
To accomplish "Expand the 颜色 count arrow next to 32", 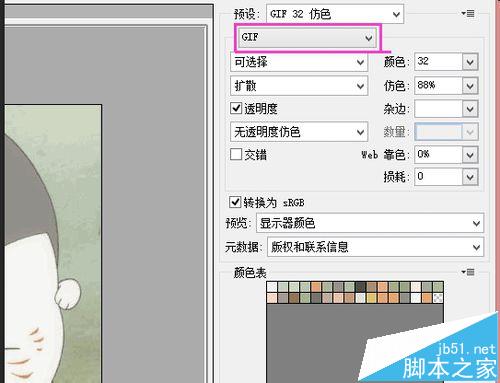I will click(470, 62).
